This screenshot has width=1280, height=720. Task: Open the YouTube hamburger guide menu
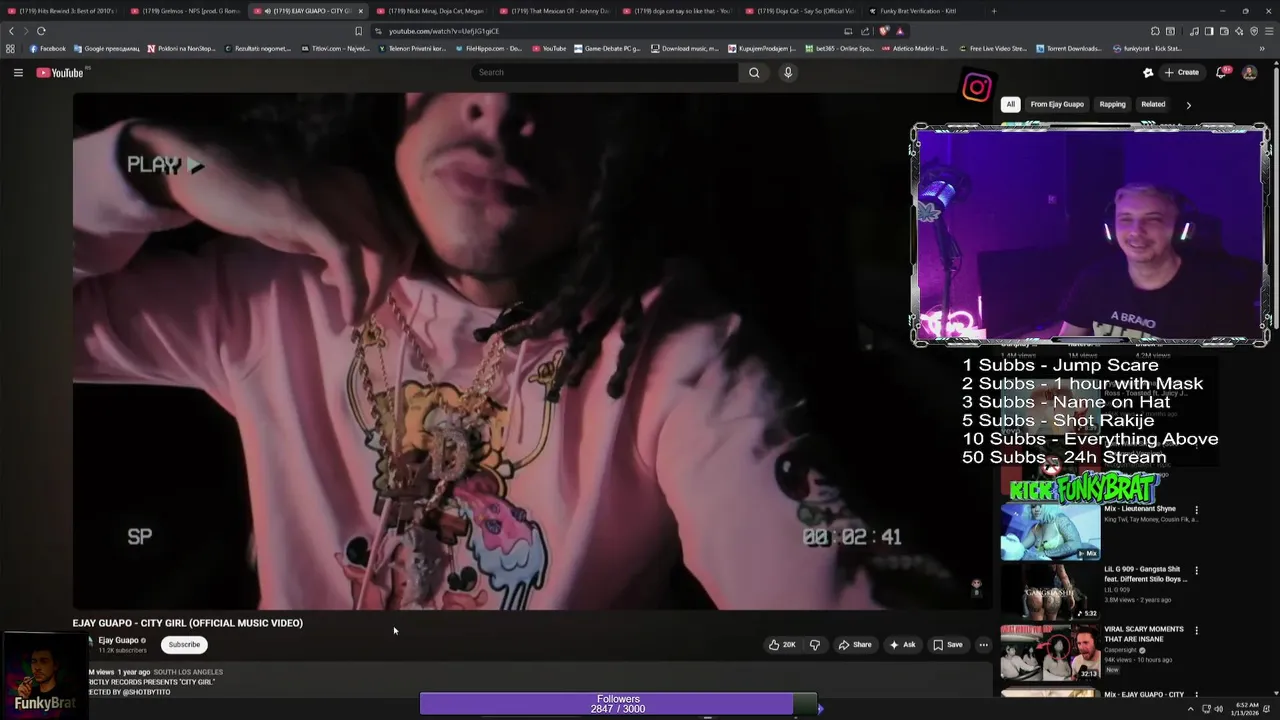pos(18,72)
